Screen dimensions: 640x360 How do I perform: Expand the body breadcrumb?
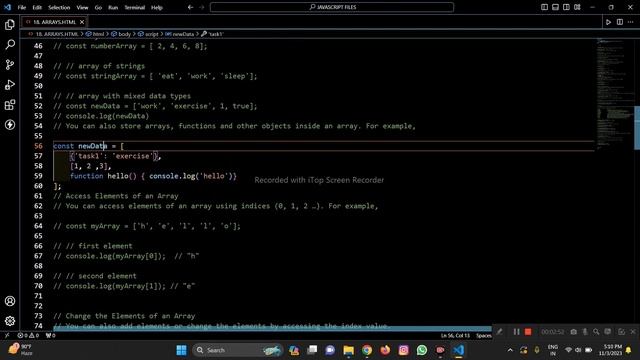tap(121, 34)
